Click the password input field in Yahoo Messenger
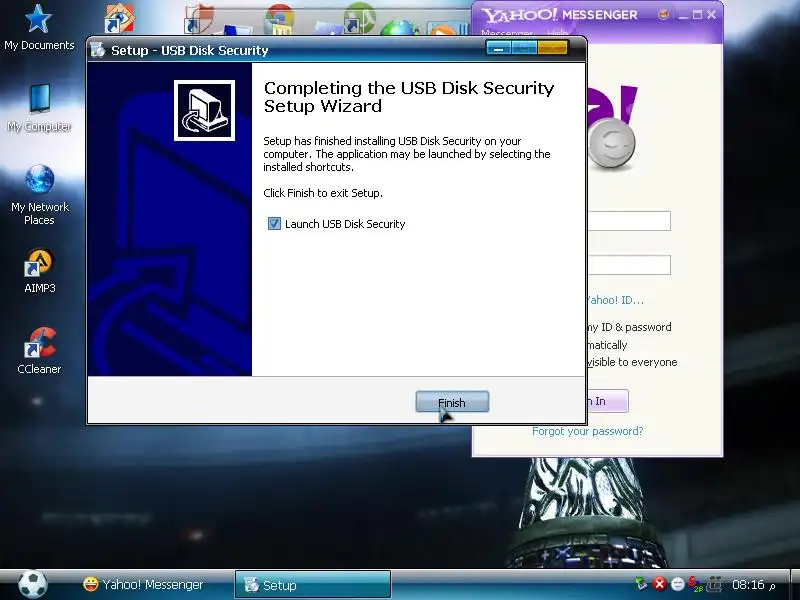800x600 pixels. (629, 265)
